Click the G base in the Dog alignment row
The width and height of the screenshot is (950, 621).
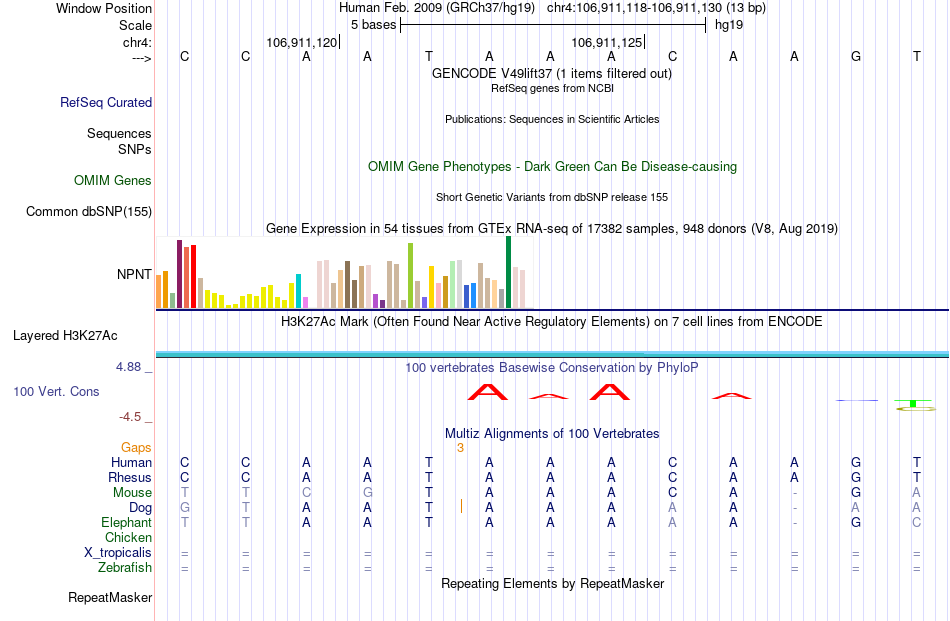(x=185, y=507)
